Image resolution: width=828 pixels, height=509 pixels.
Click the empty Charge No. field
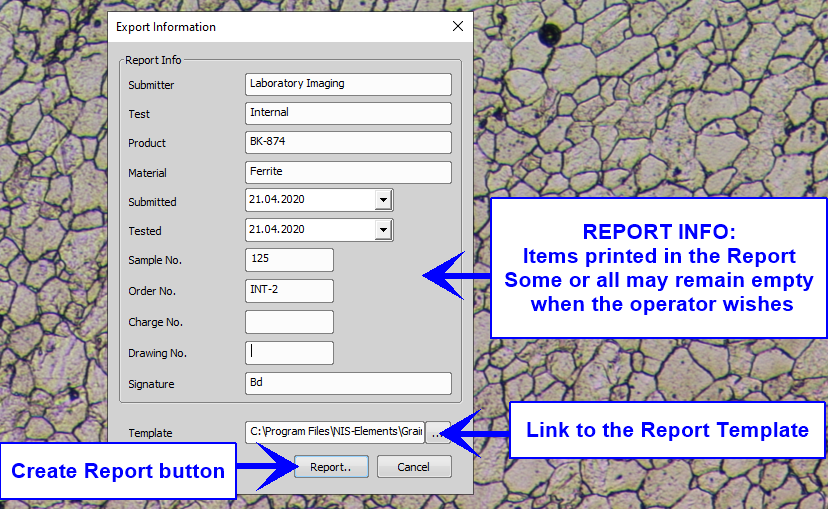coord(288,322)
